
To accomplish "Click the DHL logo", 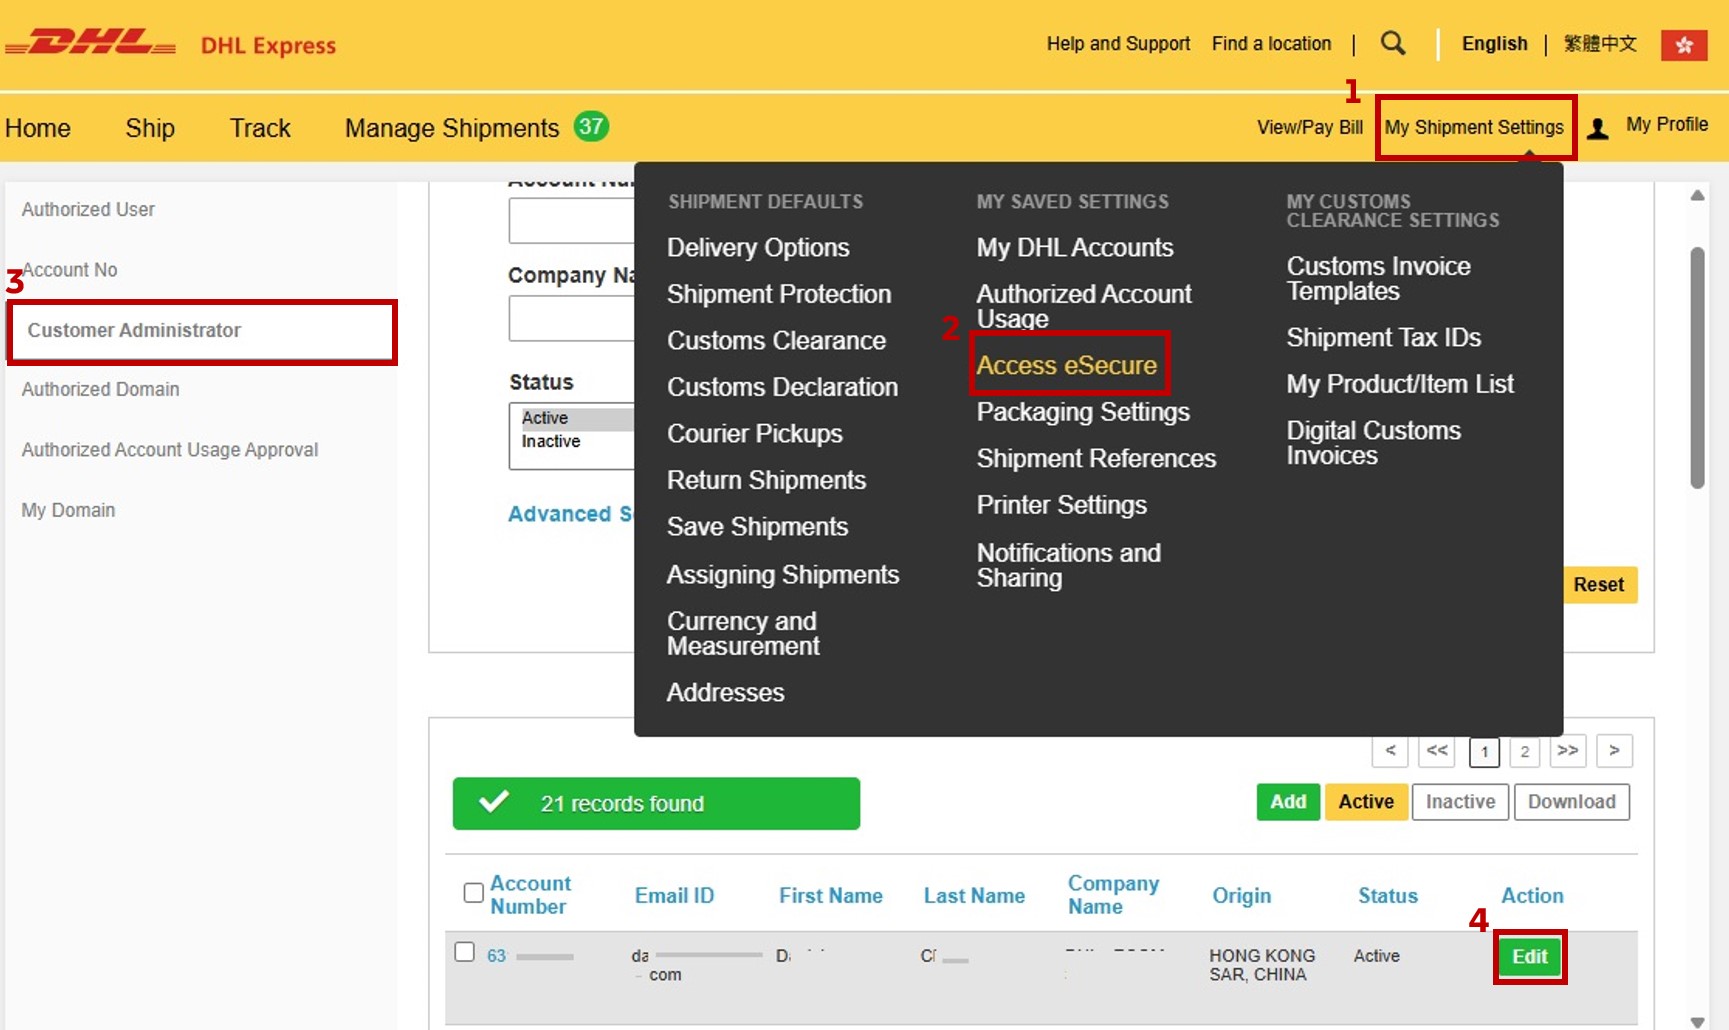I will click(90, 43).
